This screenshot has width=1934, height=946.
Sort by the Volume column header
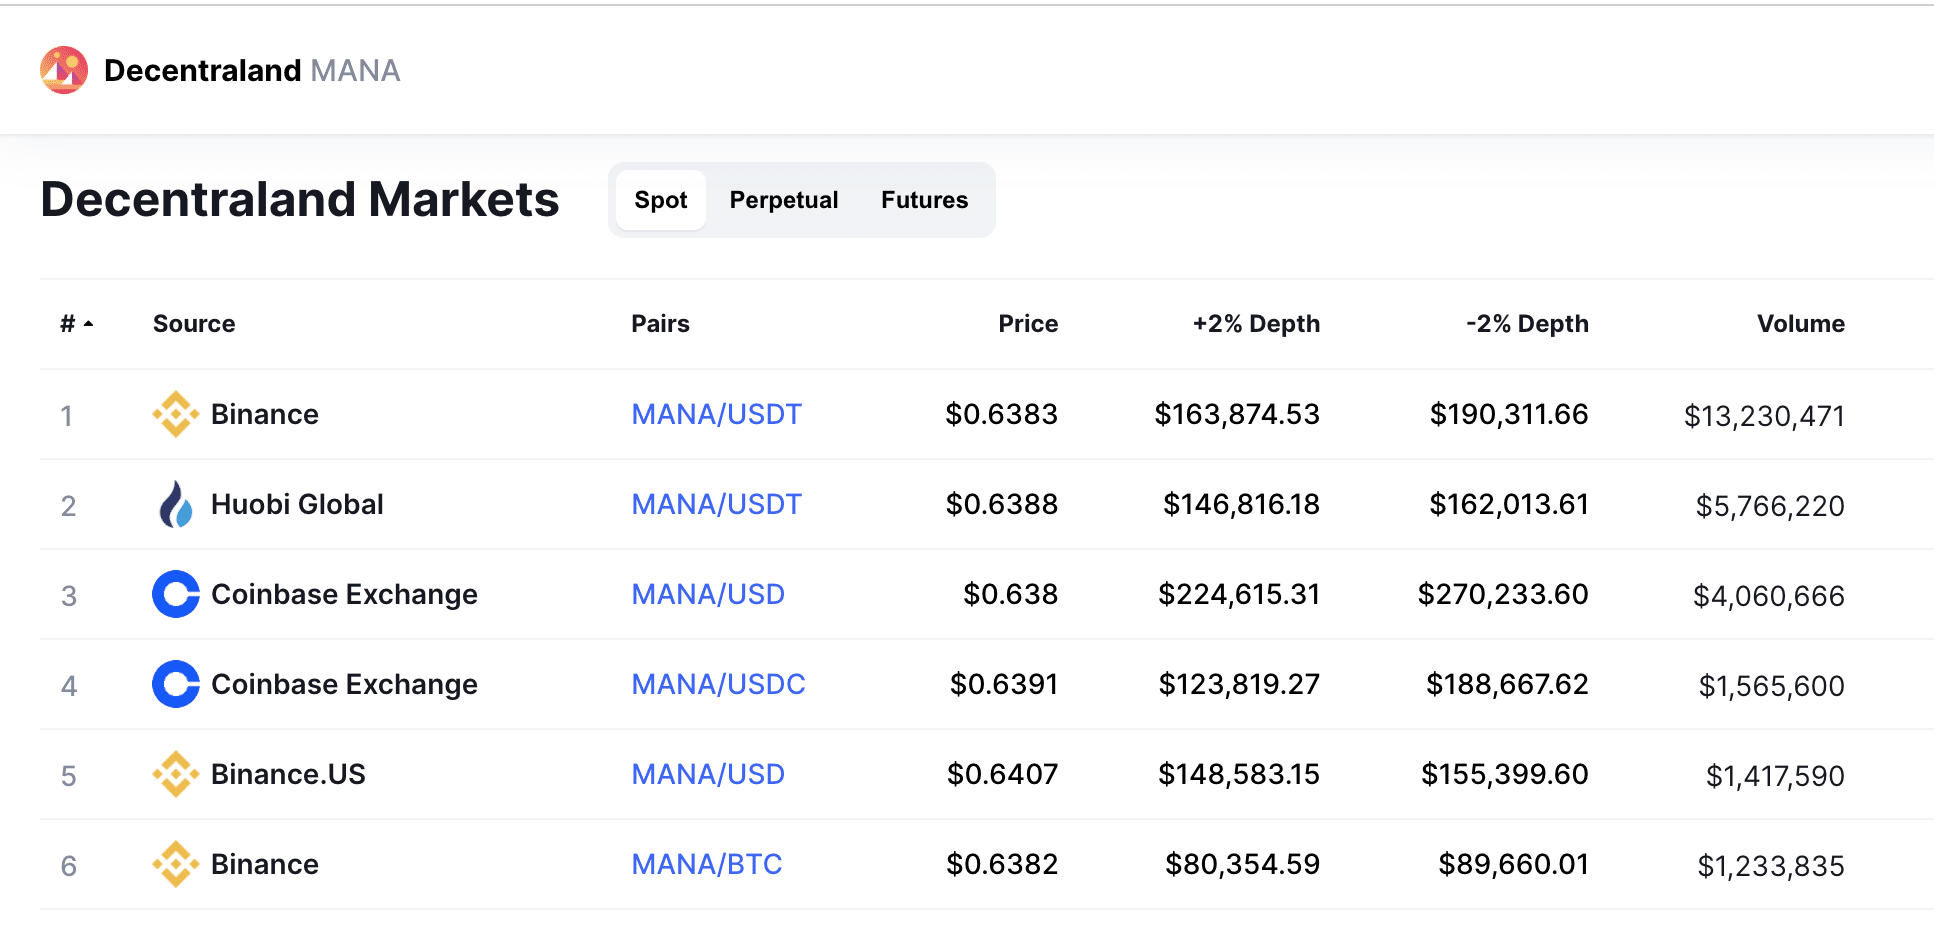pyautogui.click(x=1801, y=324)
